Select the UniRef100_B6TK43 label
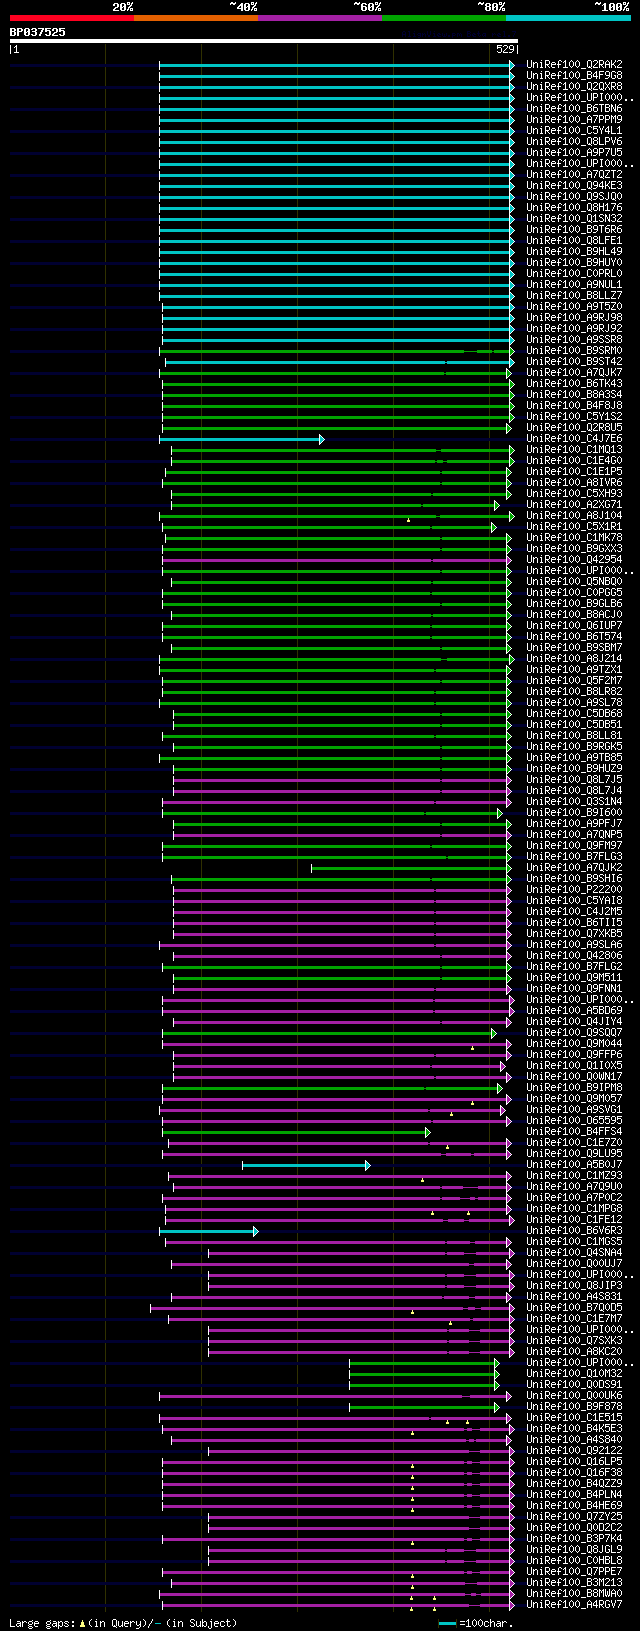The height and width of the screenshot is (1631, 640). pos(574,384)
